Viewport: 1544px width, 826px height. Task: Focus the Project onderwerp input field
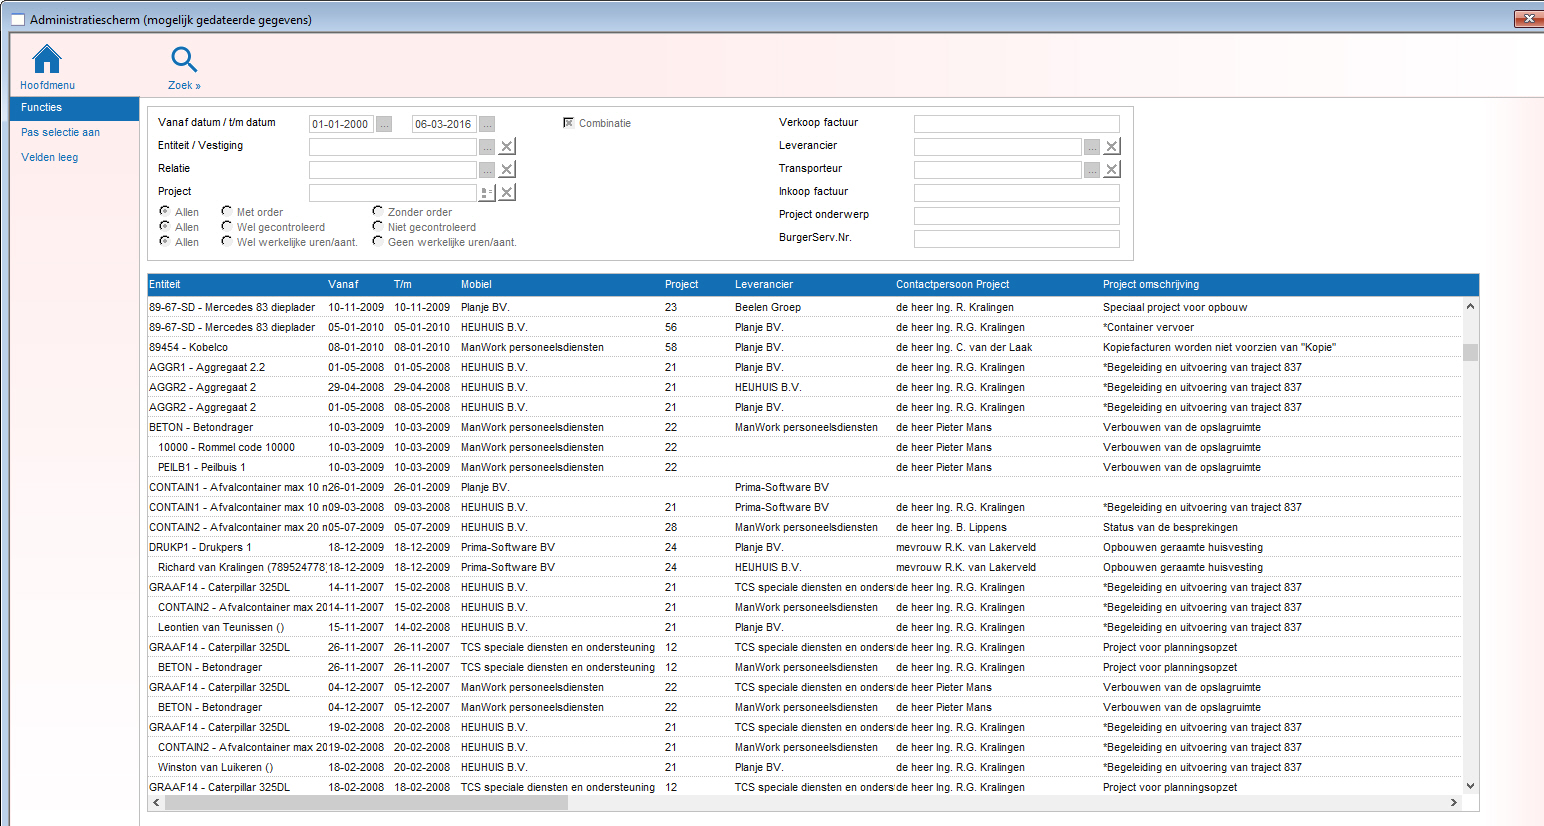point(1016,216)
